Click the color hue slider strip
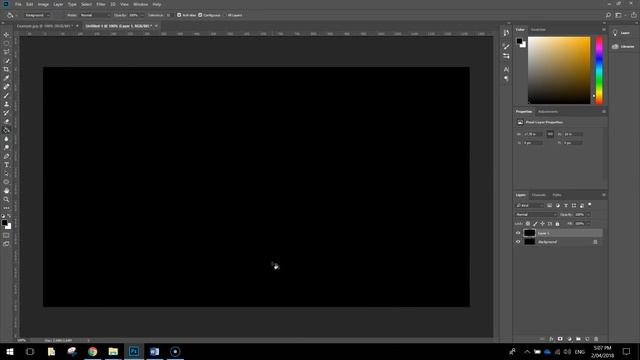 pyautogui.click(x=599, y=70)
